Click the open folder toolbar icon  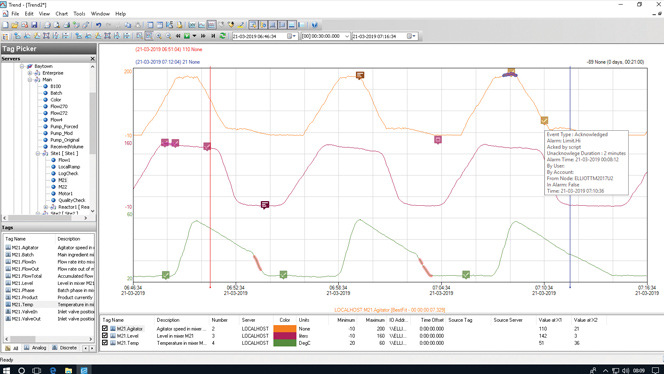15,25
